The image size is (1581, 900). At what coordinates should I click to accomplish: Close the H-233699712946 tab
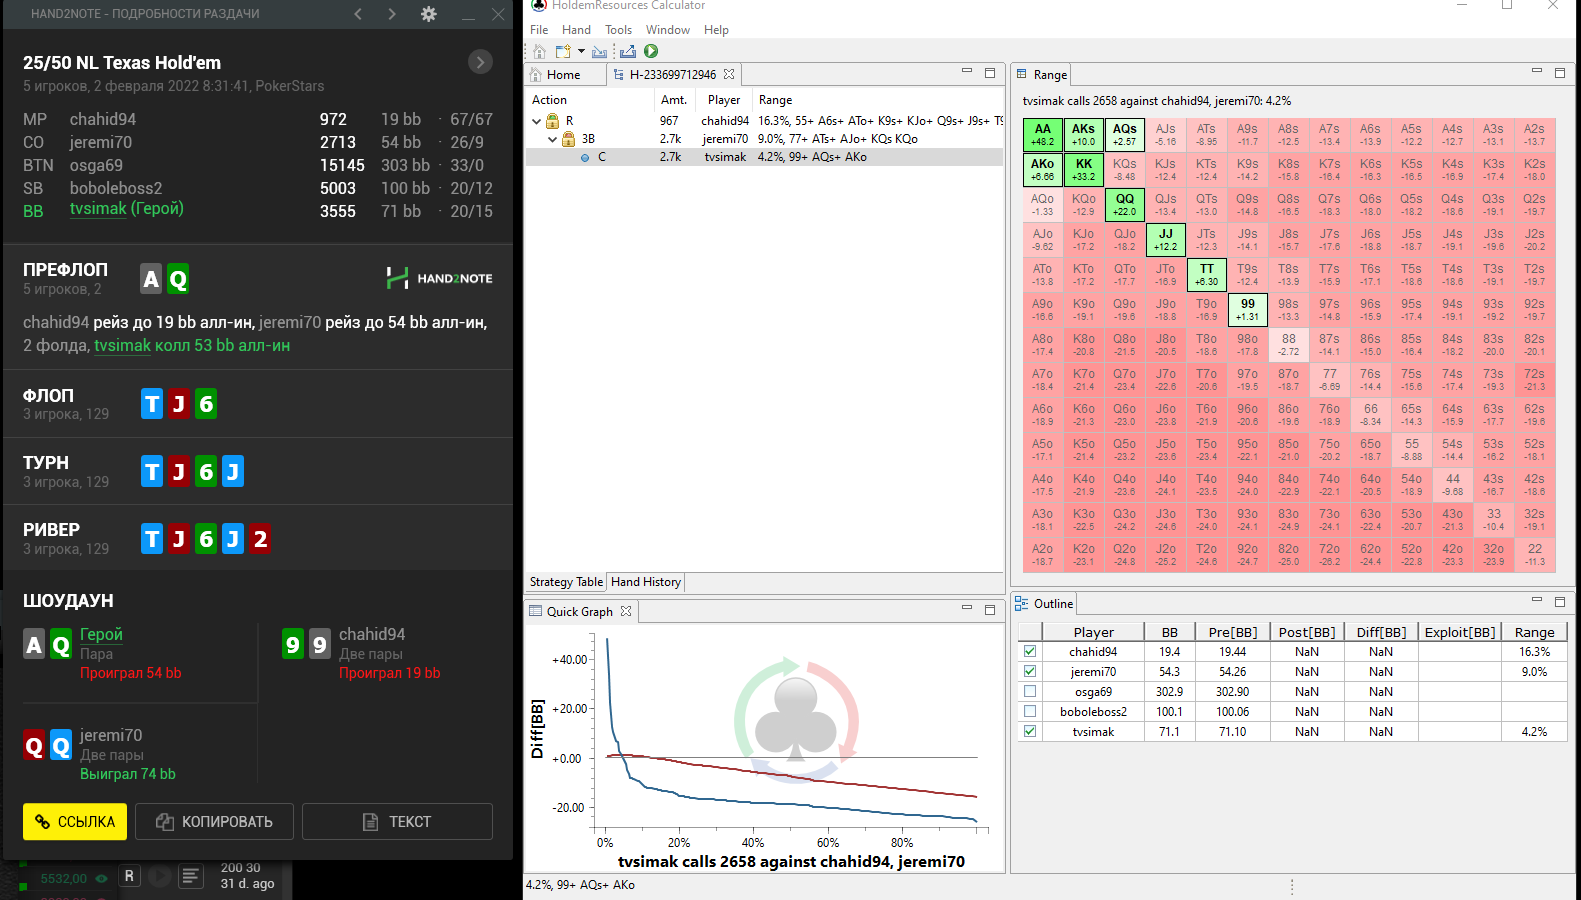click(729, 74)
